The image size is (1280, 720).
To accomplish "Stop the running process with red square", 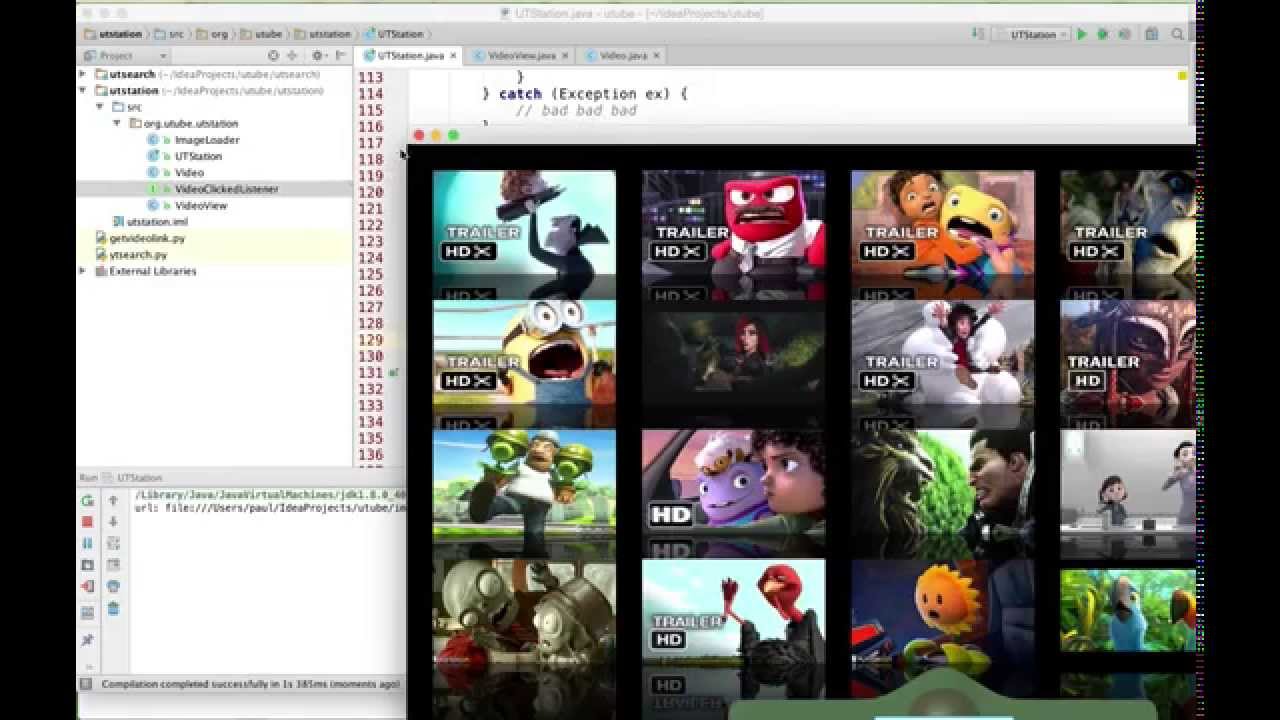I will 87,522.
